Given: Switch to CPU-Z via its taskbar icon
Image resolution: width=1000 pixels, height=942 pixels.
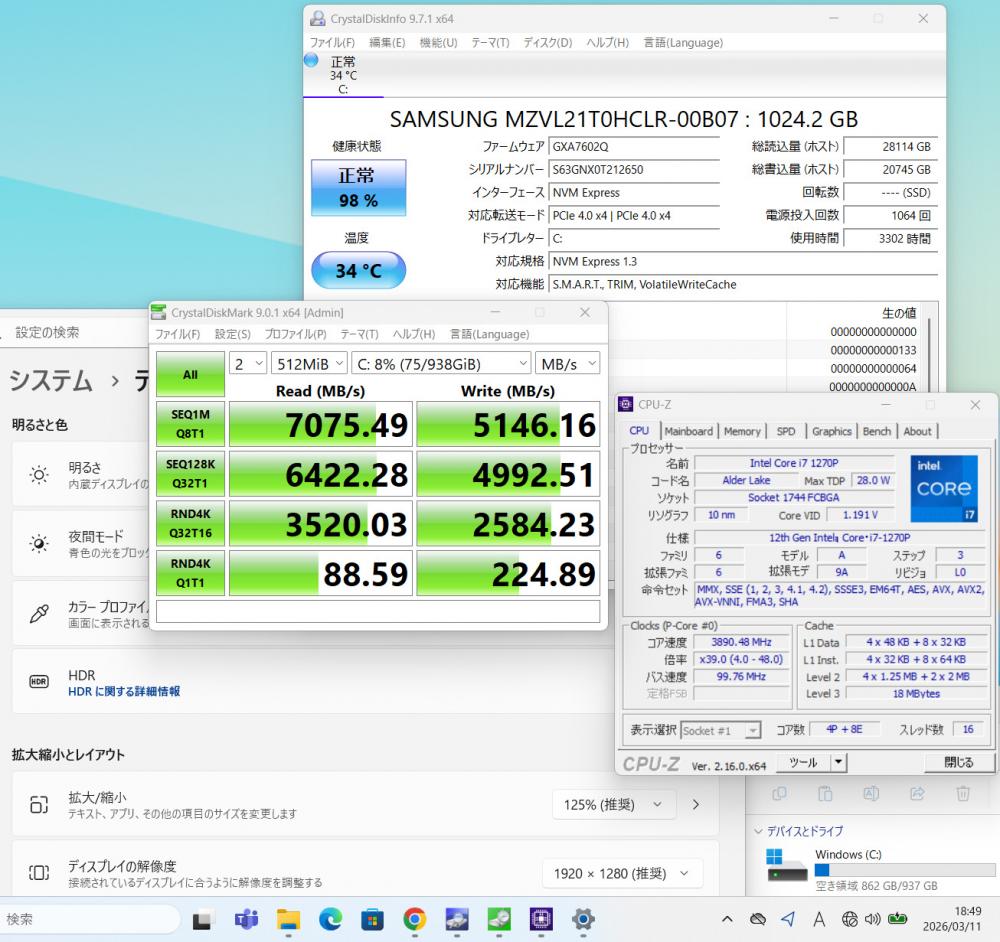Looking at the screenshot, I should click(x=542, y=919).
